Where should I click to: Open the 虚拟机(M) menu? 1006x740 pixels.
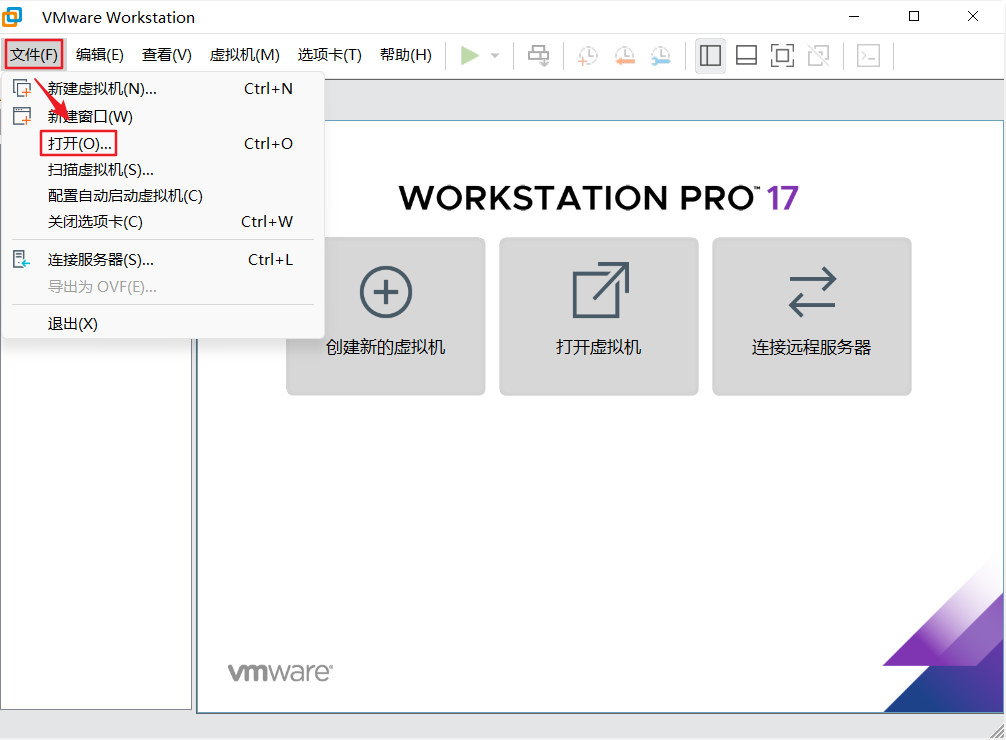coord(244,55)
